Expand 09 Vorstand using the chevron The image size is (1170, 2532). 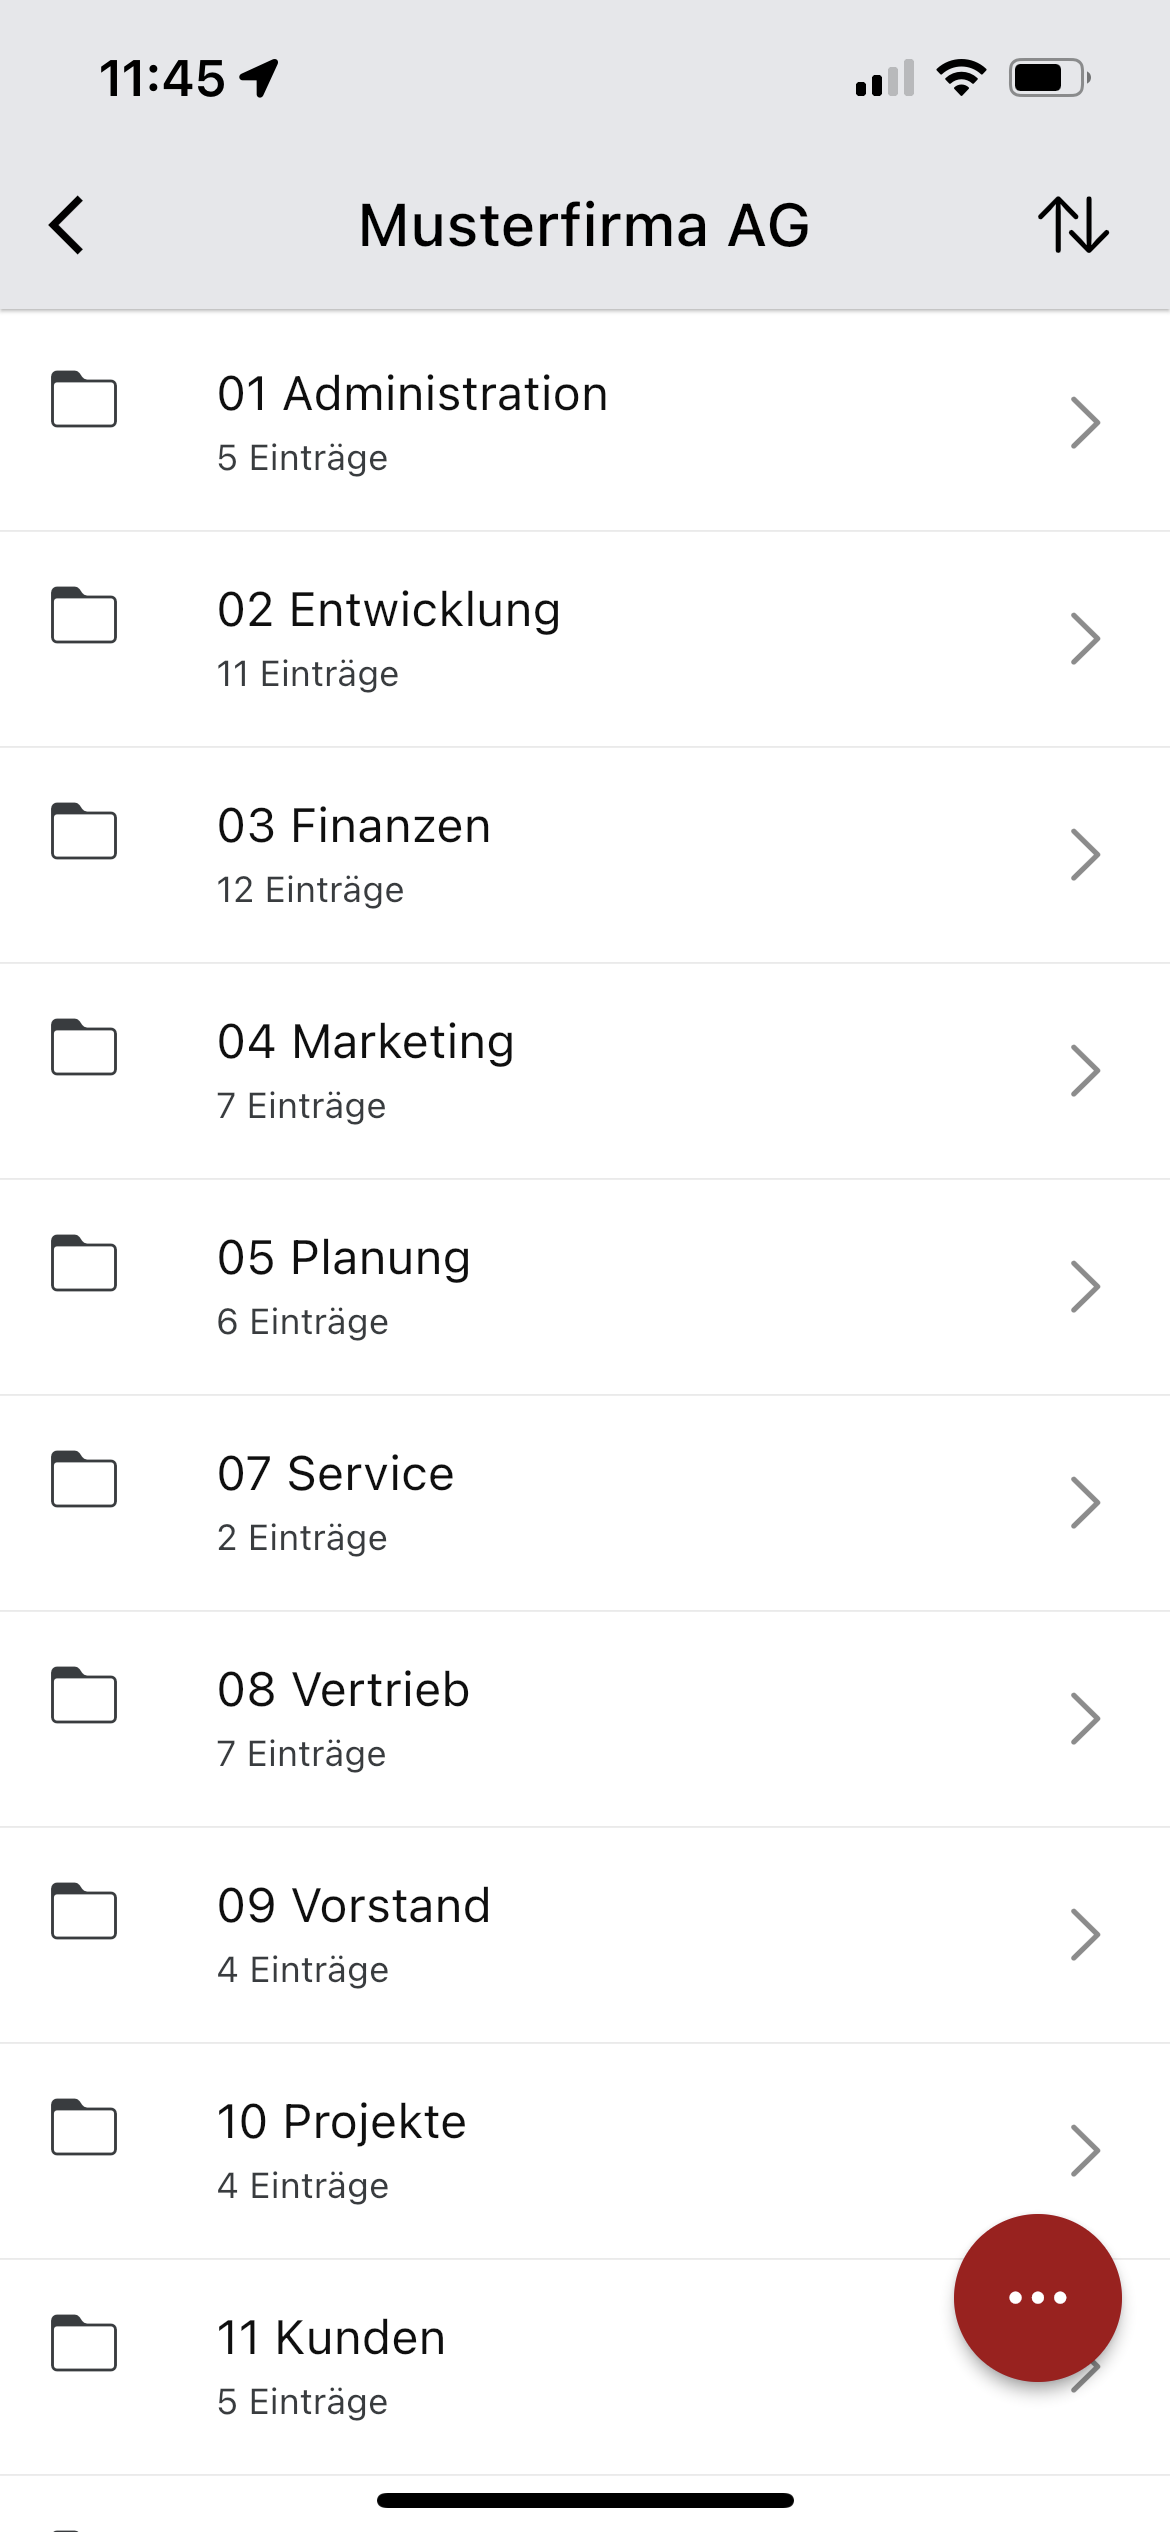1085,1935
